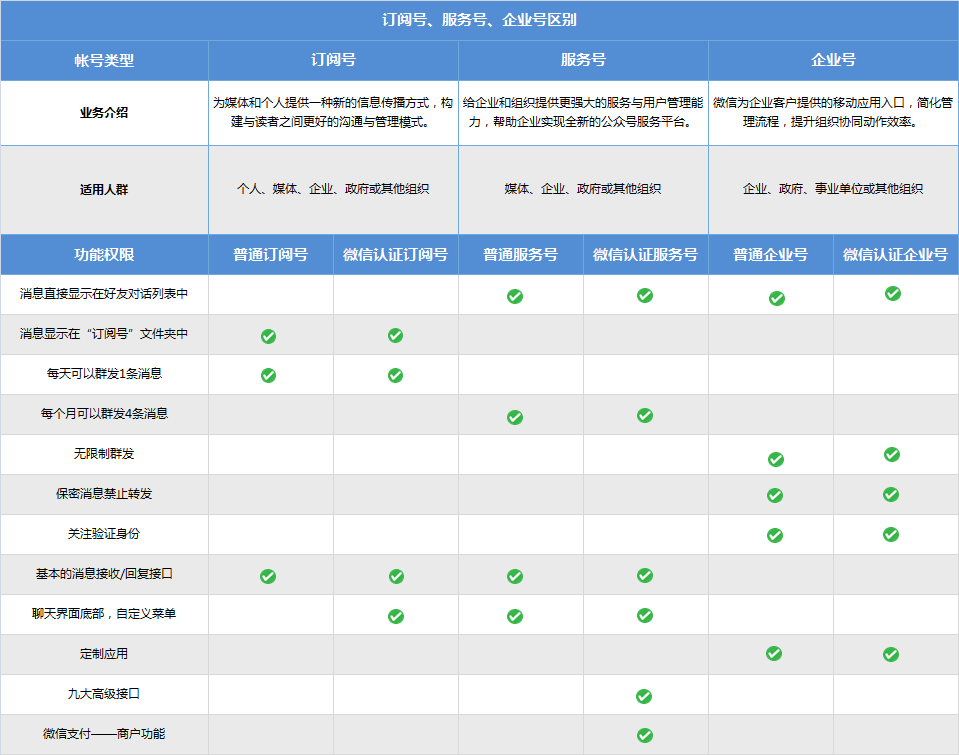The height and width of the screenshot is (755, 959).
Task: Select the 企业号 column header
Action: 833,60
